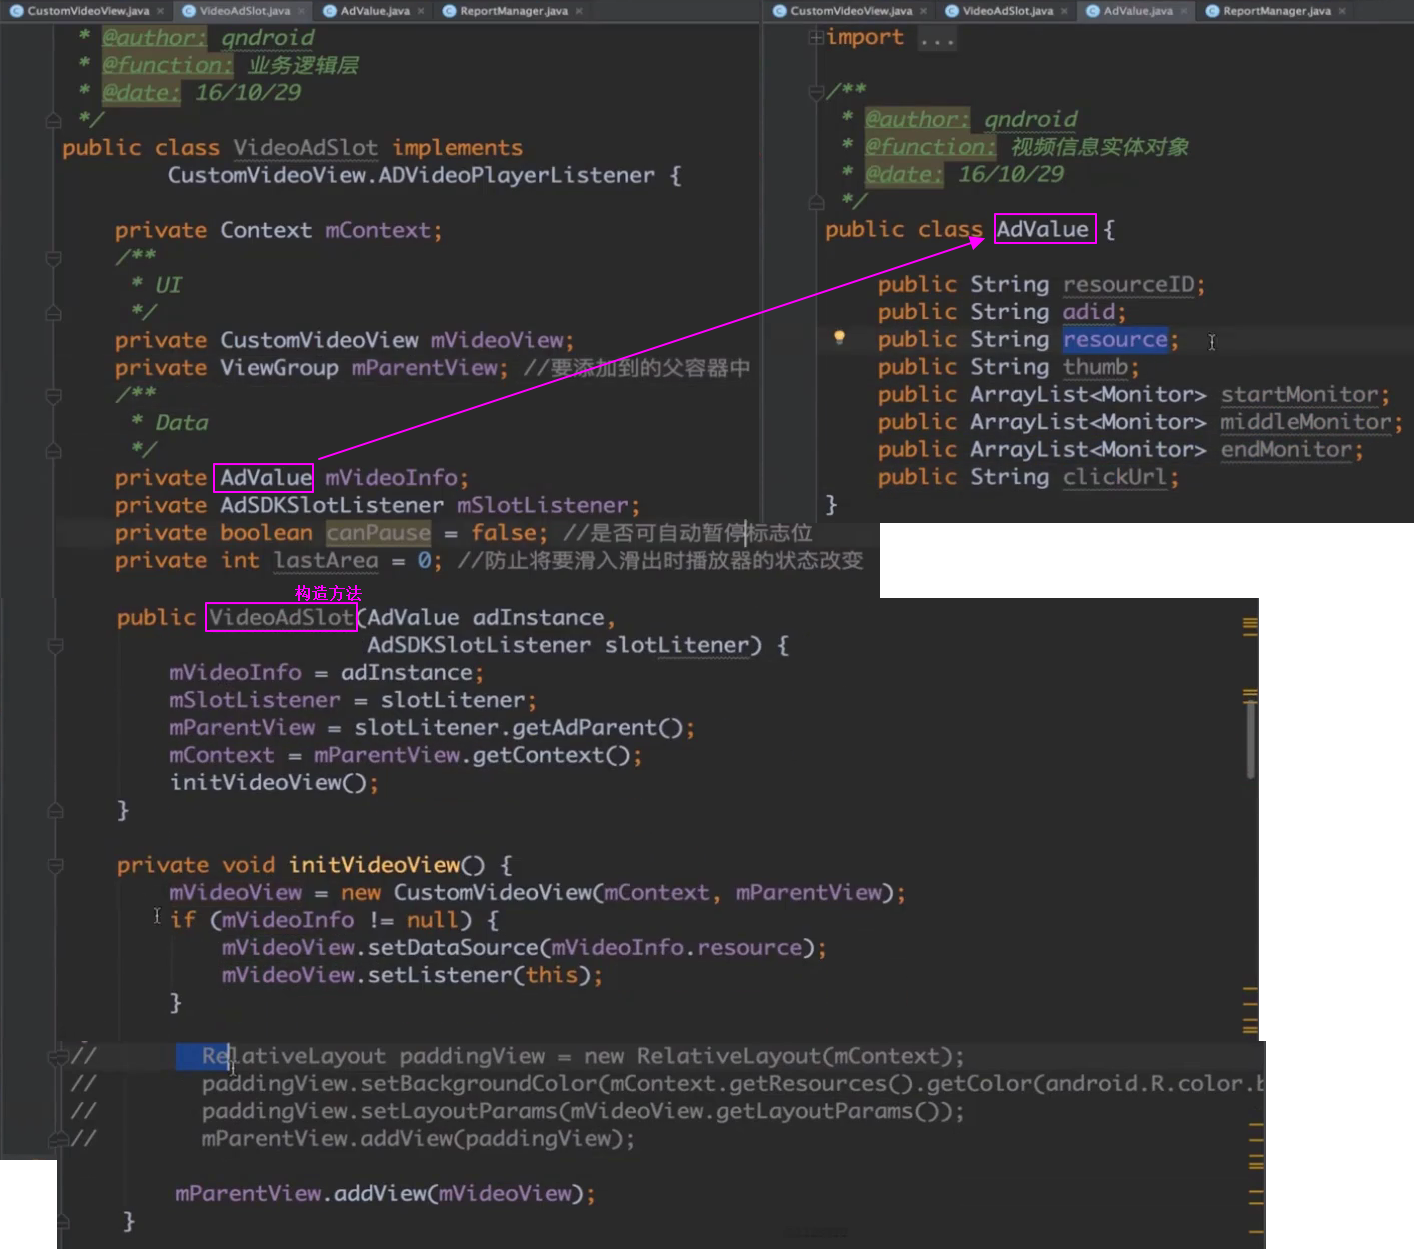
Task: Fold the initVideoView method body
Action: pos(56,865)
